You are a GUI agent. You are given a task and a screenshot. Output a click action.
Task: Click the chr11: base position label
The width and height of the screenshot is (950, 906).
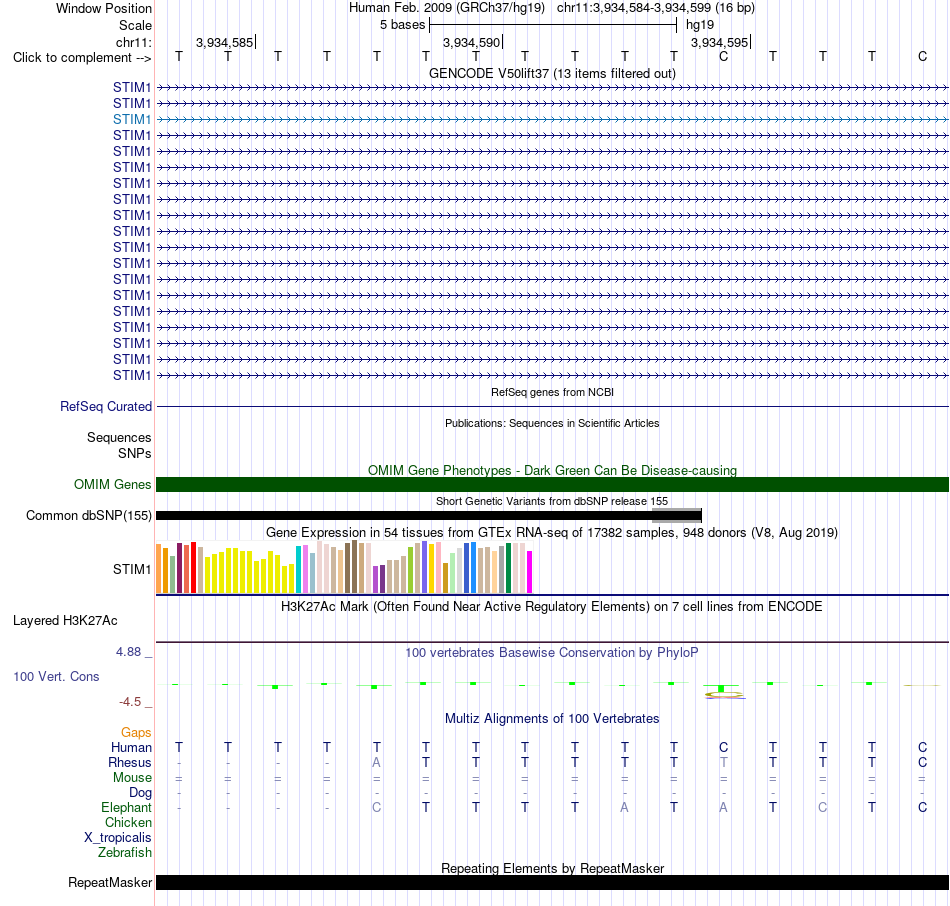point(133,42)
